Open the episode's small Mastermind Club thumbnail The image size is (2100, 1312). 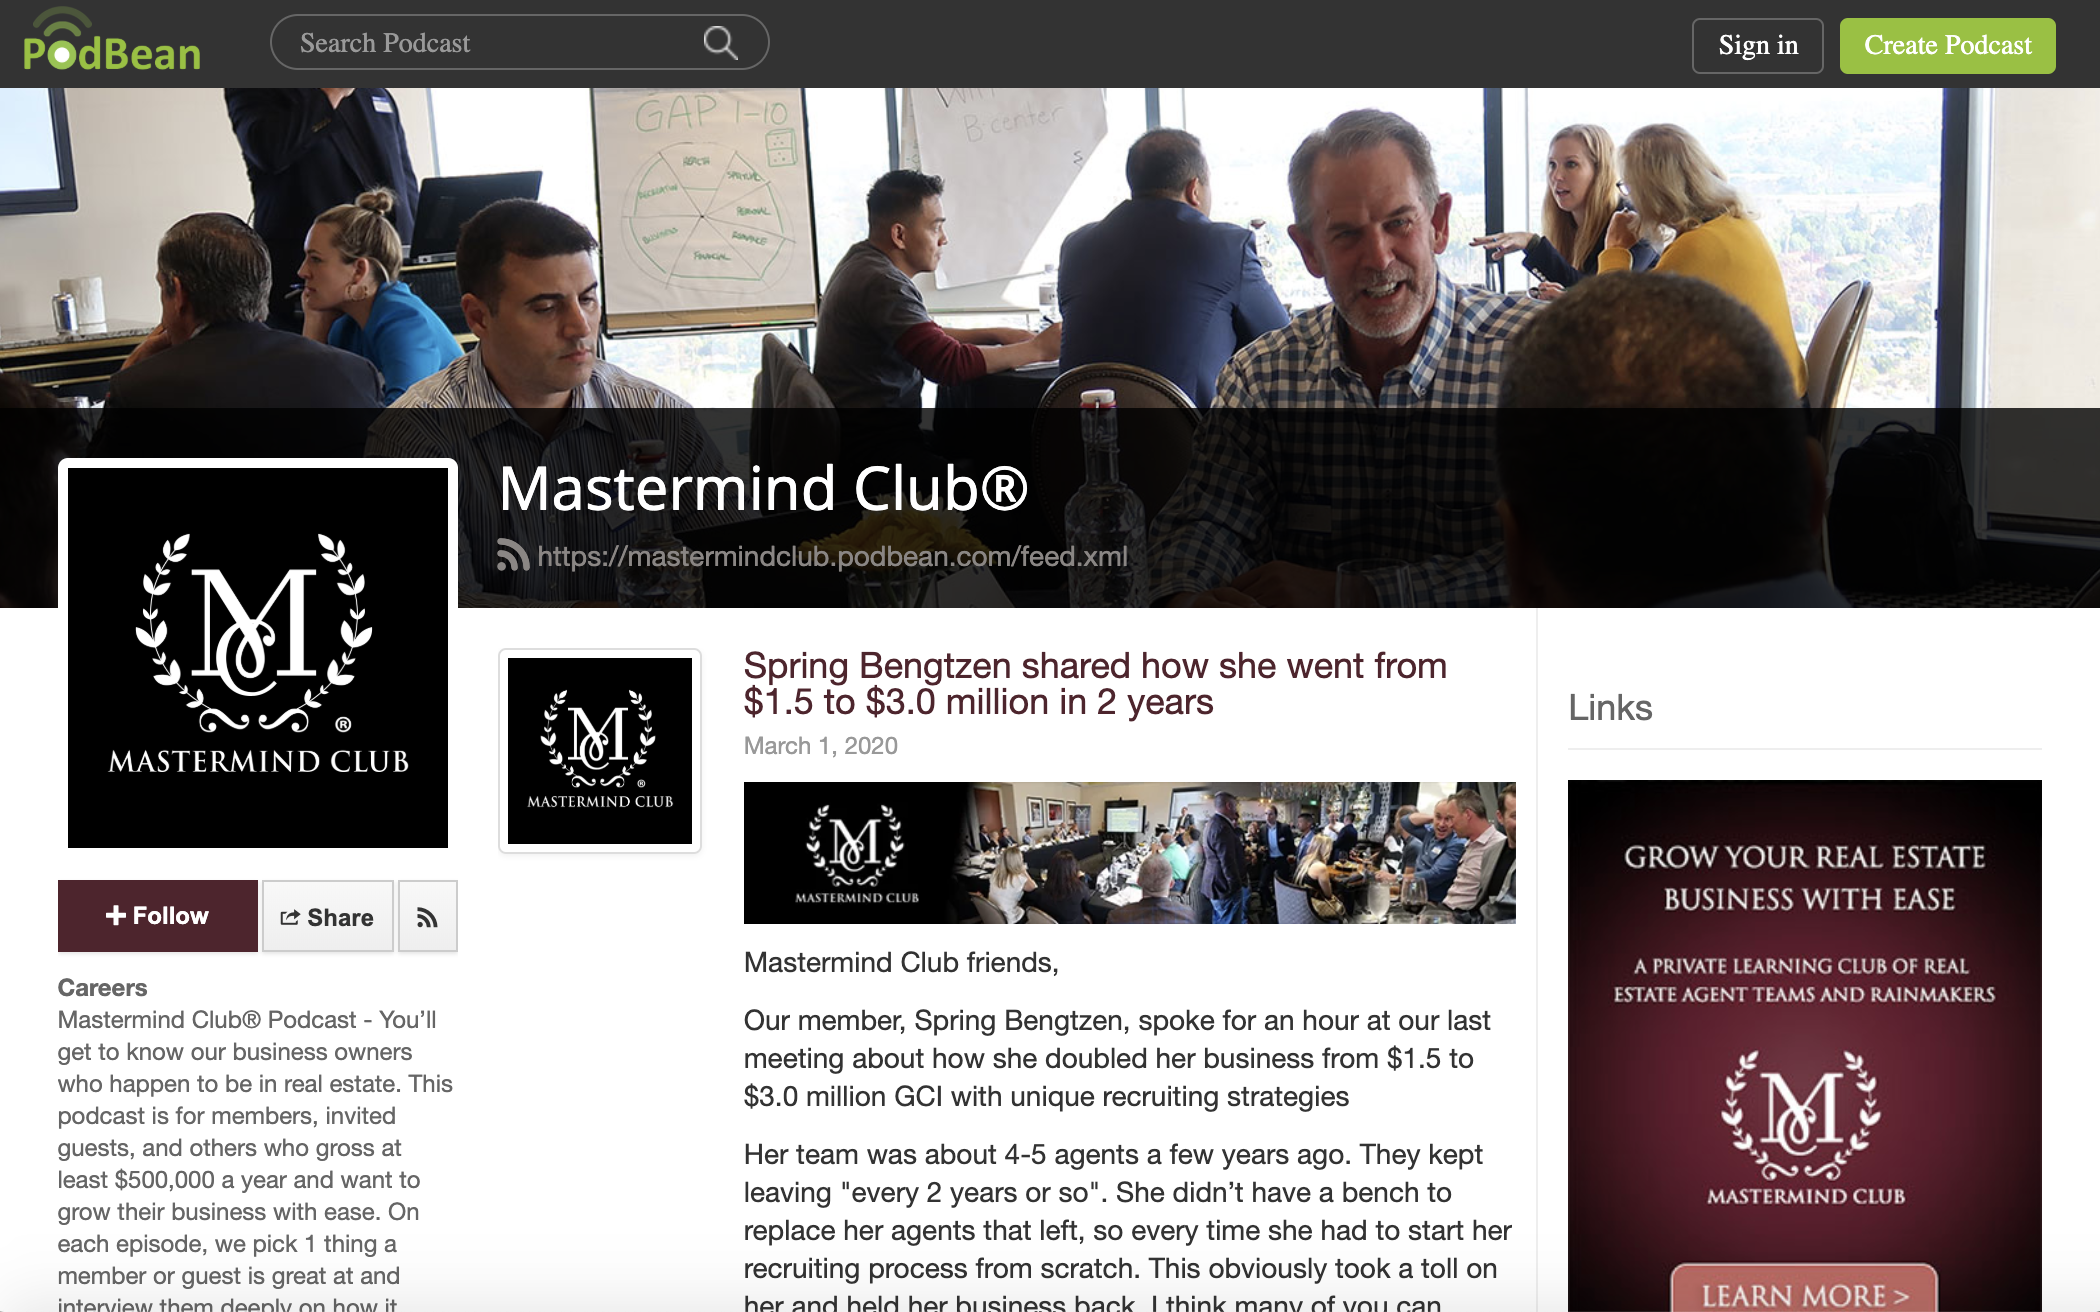(x=600, y=751)
